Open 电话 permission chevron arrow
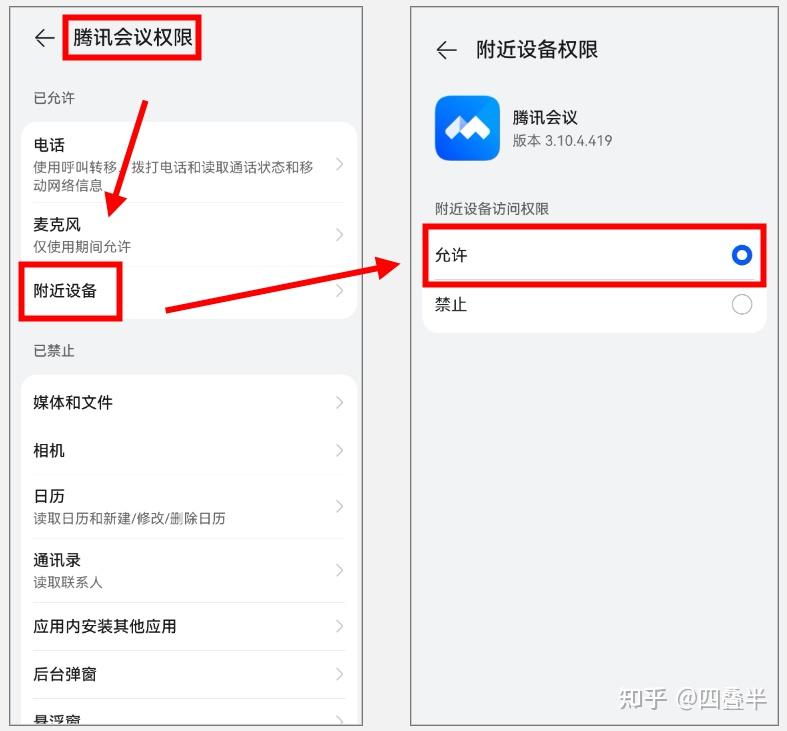This screenshot has height=731, width=787. 340,164
